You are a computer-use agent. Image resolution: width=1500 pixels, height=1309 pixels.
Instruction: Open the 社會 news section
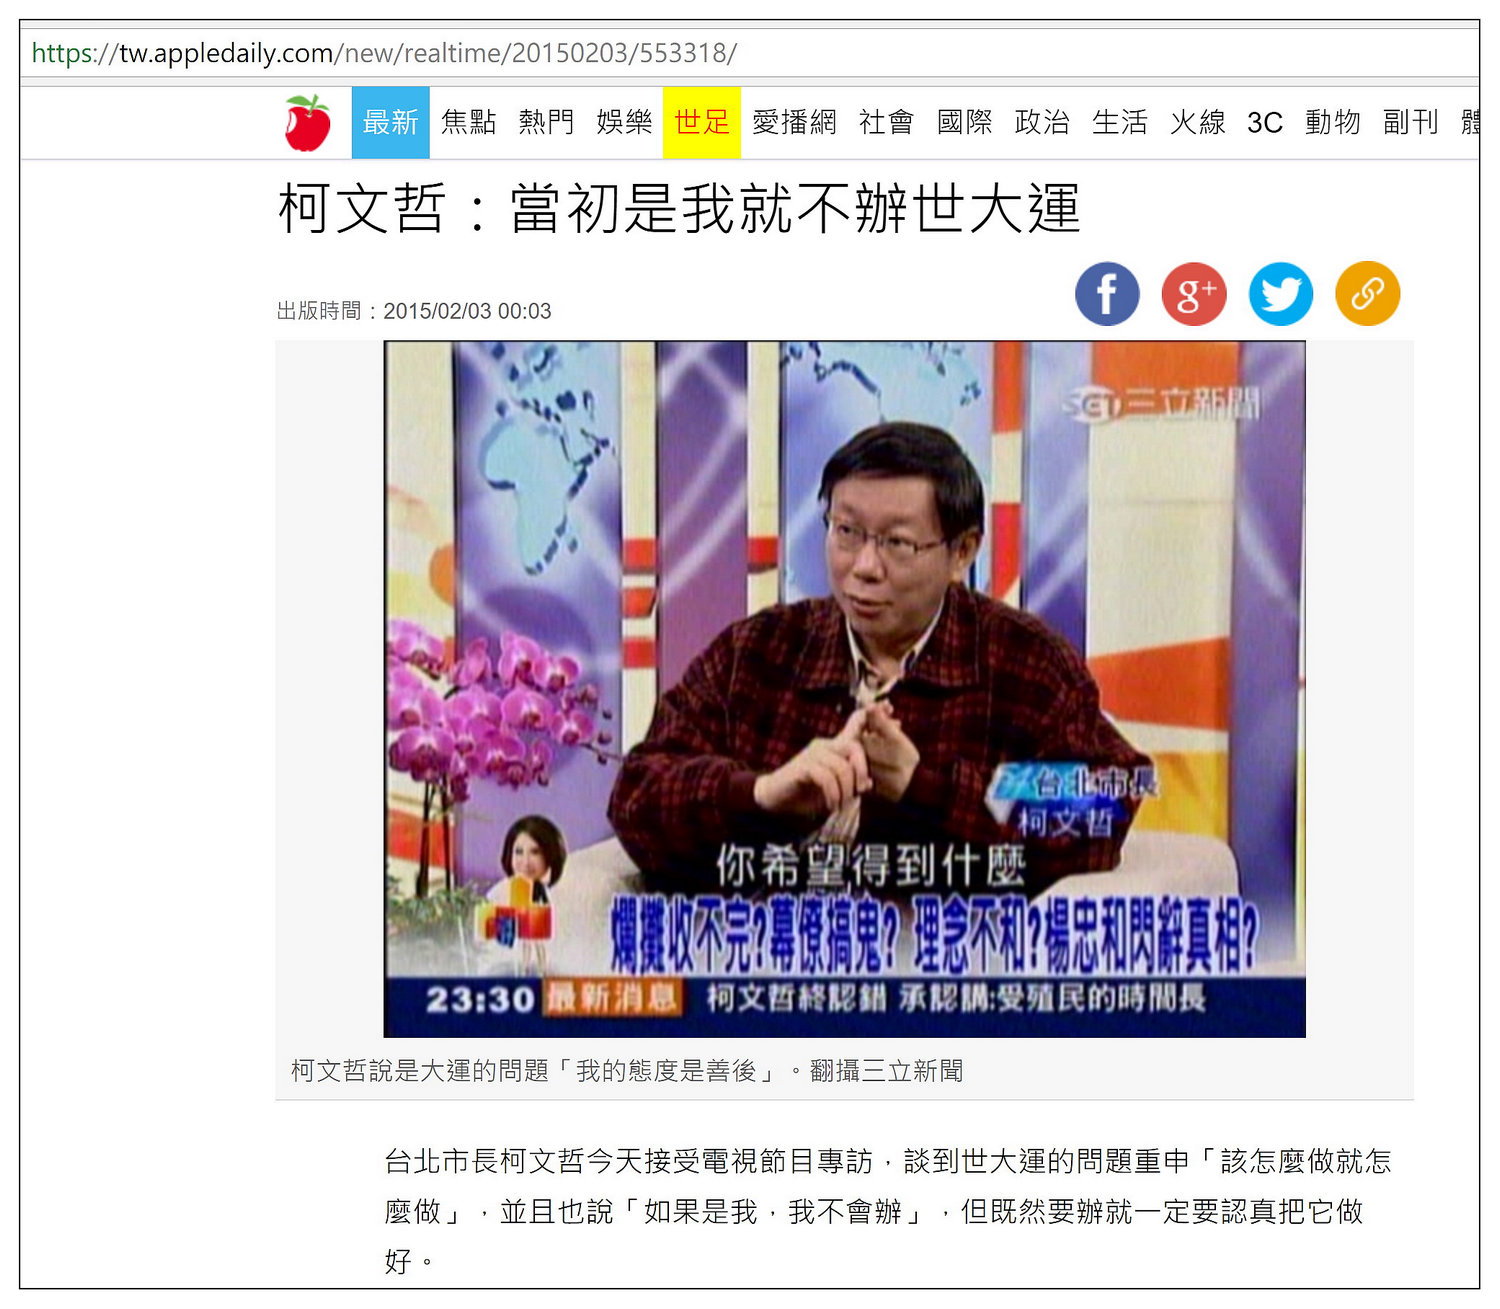tap(887, 122)
